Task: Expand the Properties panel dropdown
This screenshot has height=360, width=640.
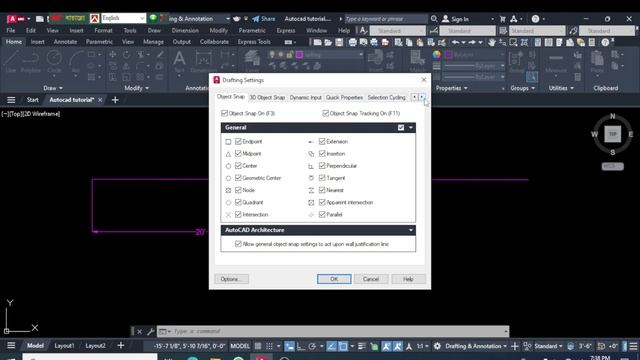Action: pyautogui.click(x=451, y=88)
